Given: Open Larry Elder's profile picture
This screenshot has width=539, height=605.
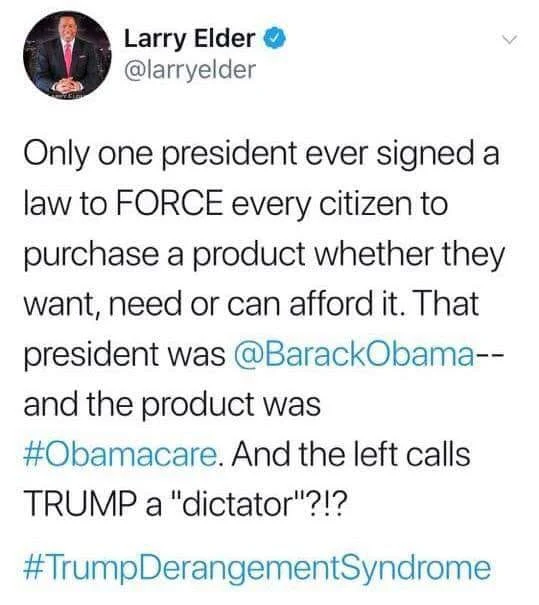Looking at the screenshot, I should [x=67, y=56].
